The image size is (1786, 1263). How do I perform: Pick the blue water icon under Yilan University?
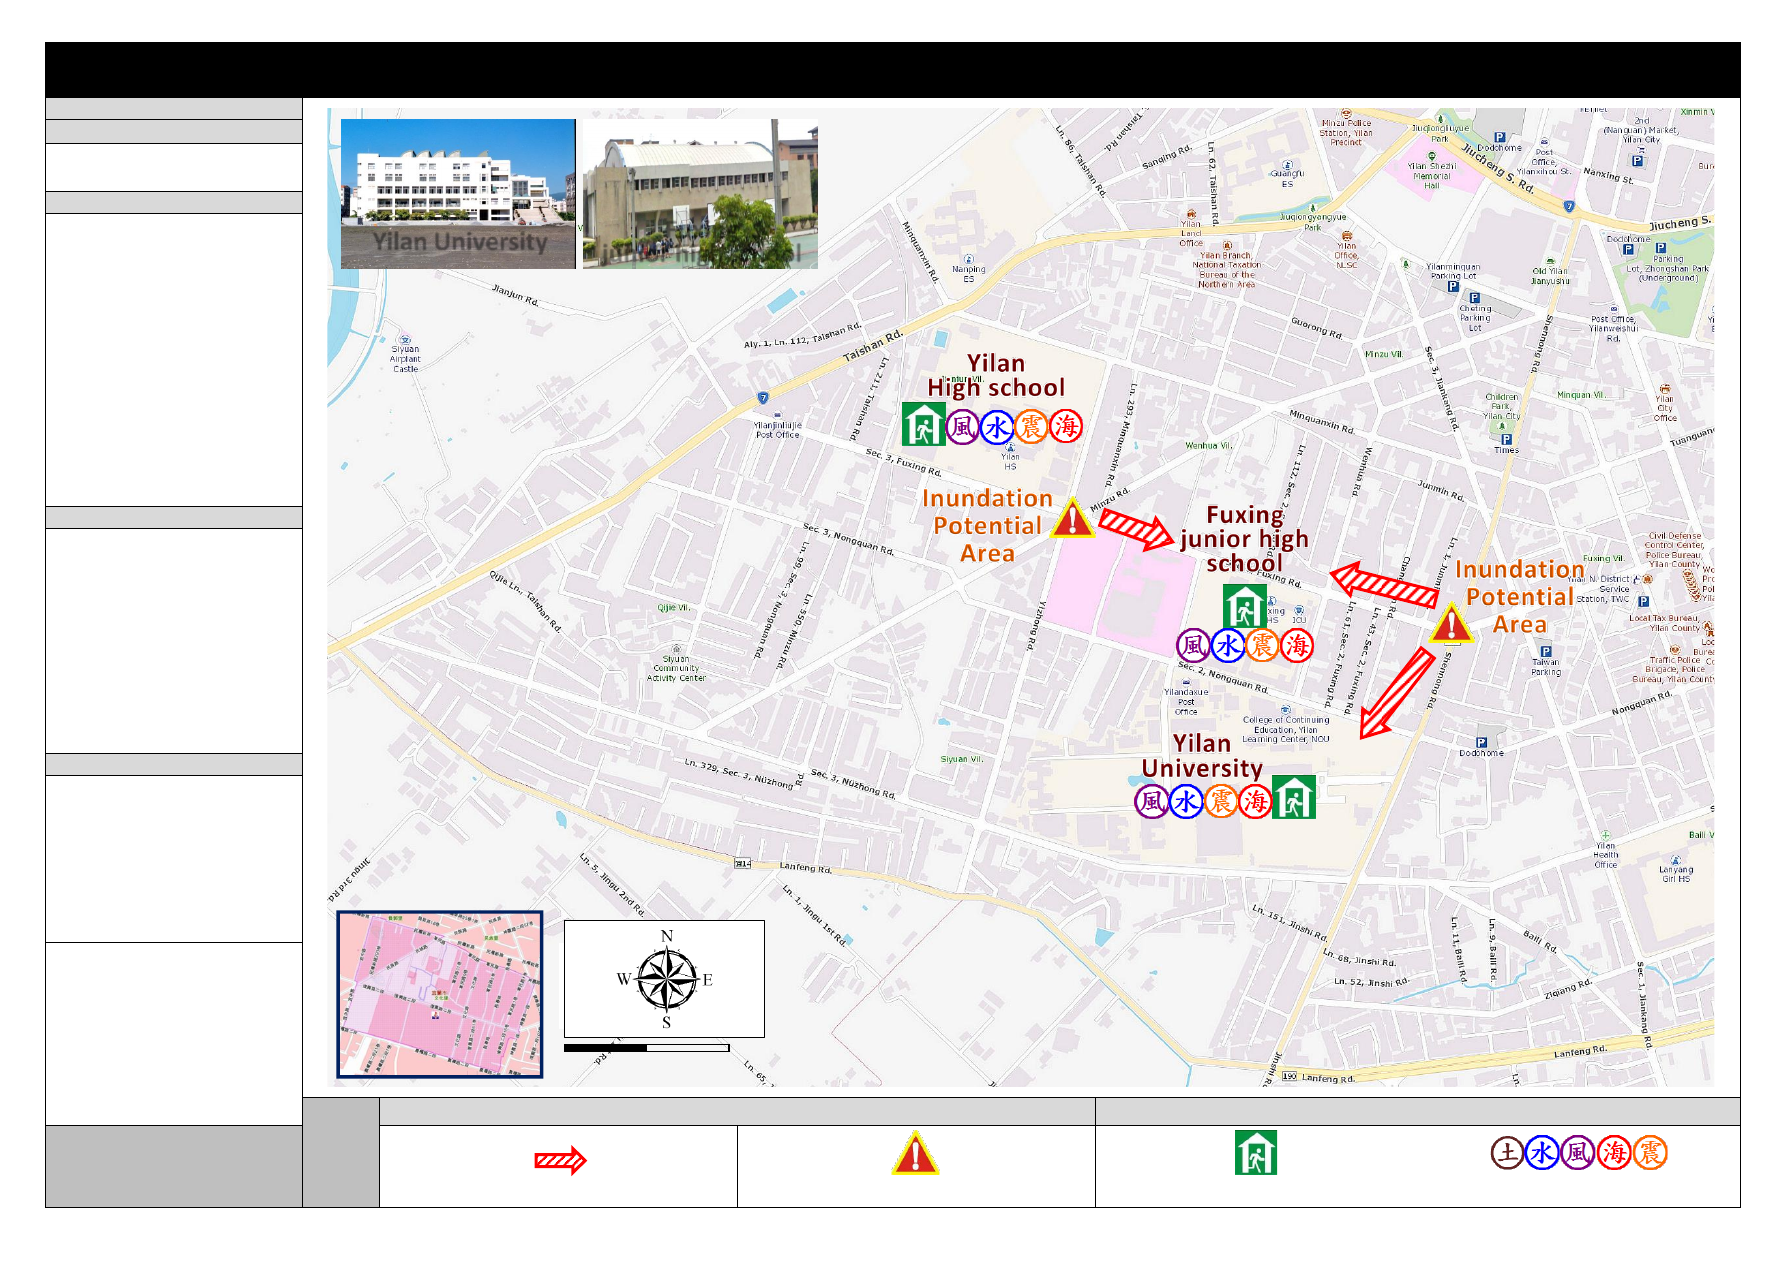(1187, 801)
